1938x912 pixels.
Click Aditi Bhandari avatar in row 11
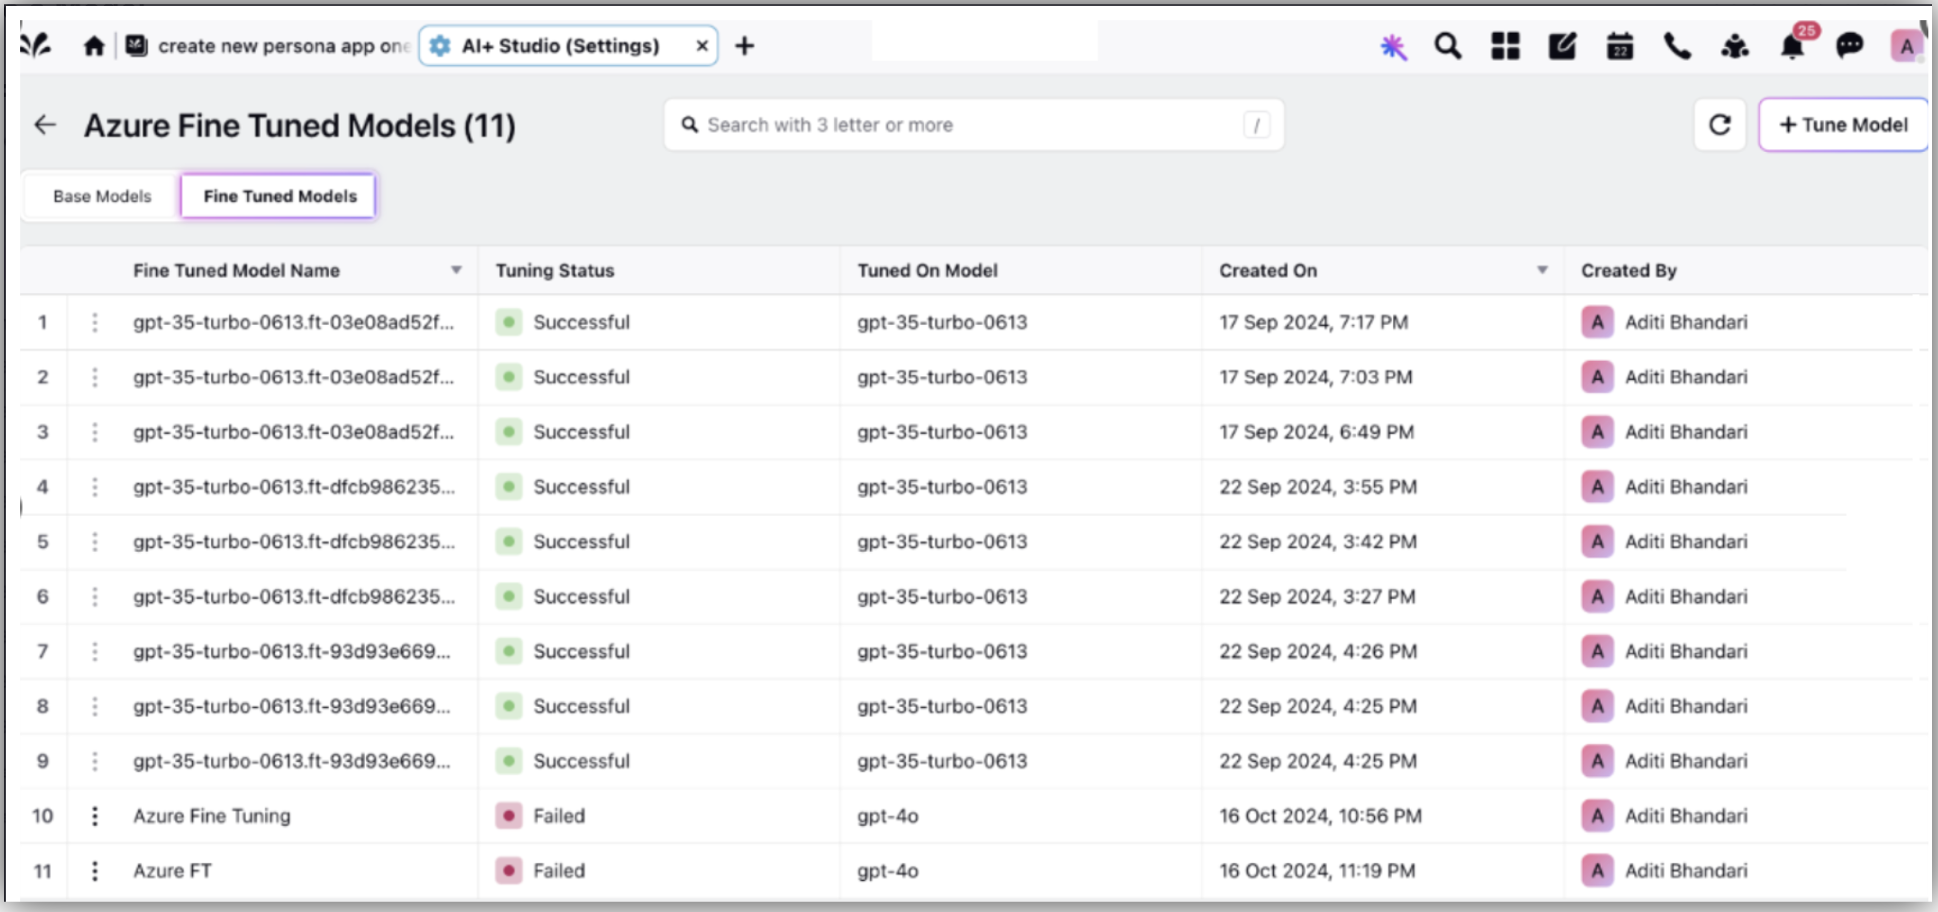[x=1597, y=871]
